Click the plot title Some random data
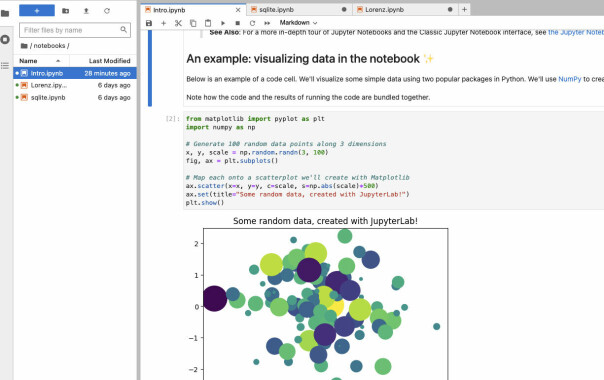This screenshot has height=380, width=604. click(x=325, y=221)
